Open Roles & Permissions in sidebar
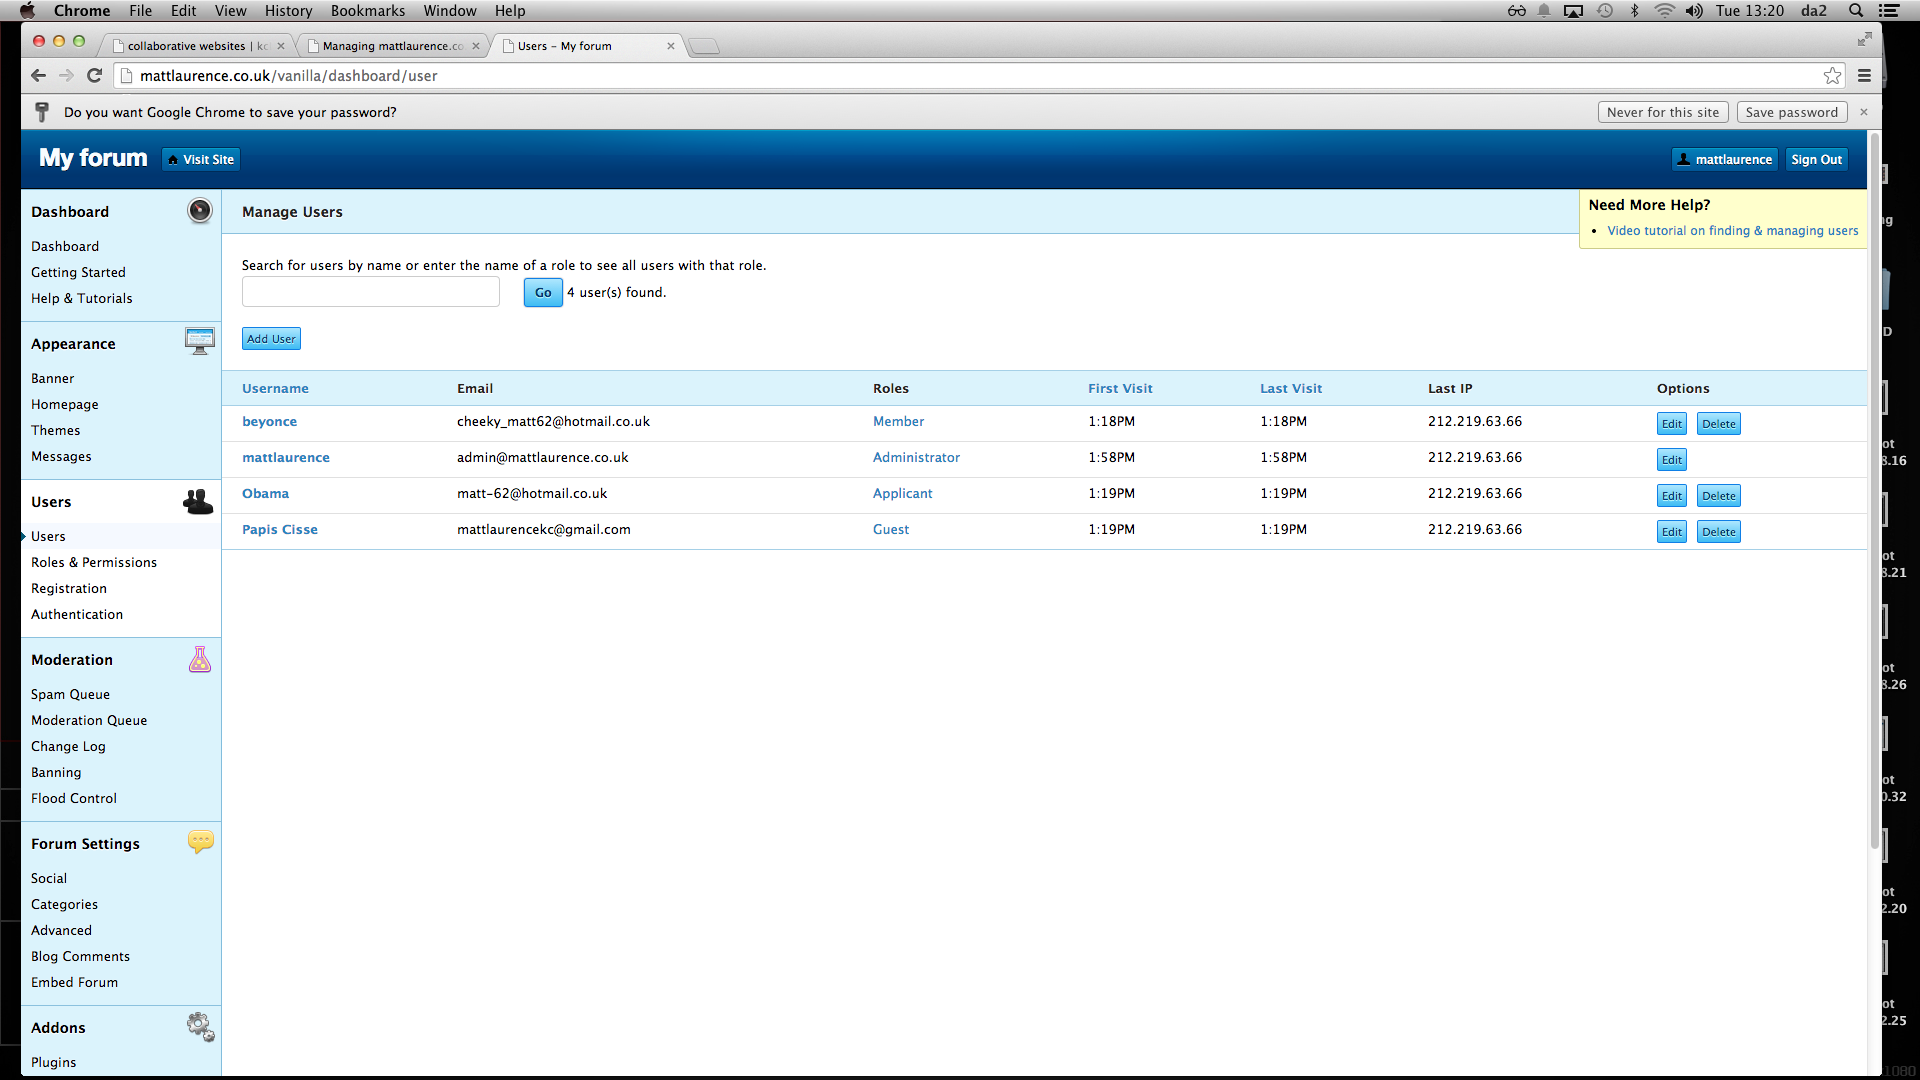Viewport: 1920px width, 1080px height. [94, 563]
